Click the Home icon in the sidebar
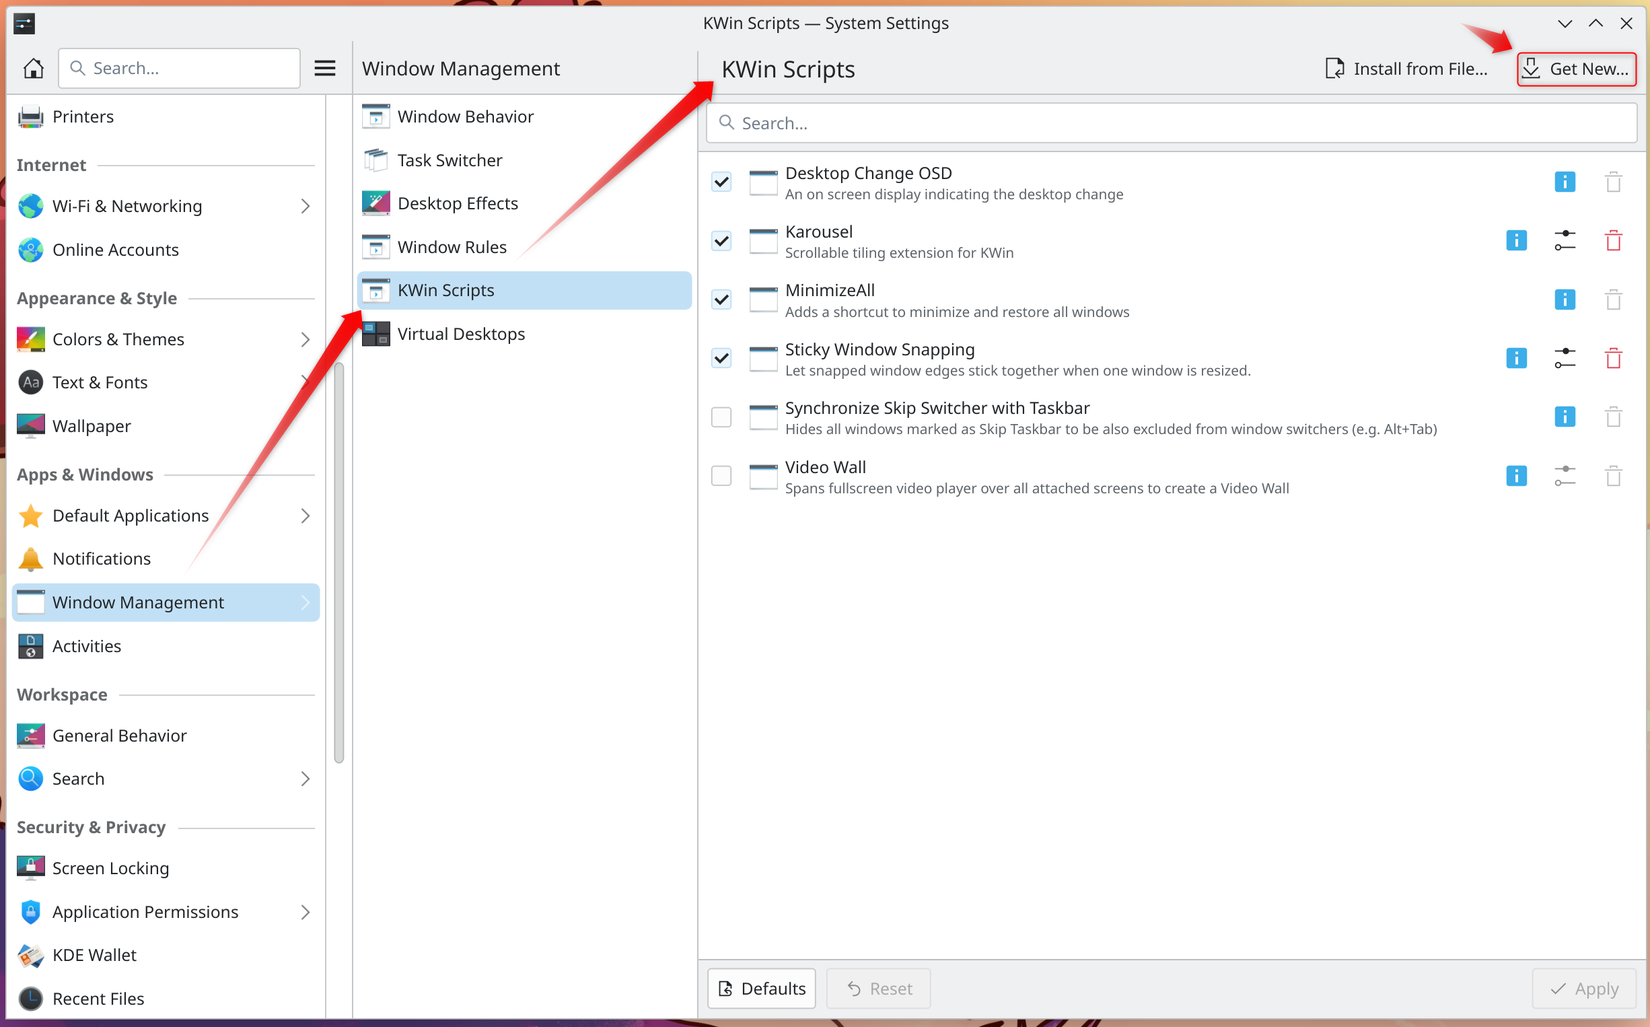1650x1027 pixels. tap(33, 68)
